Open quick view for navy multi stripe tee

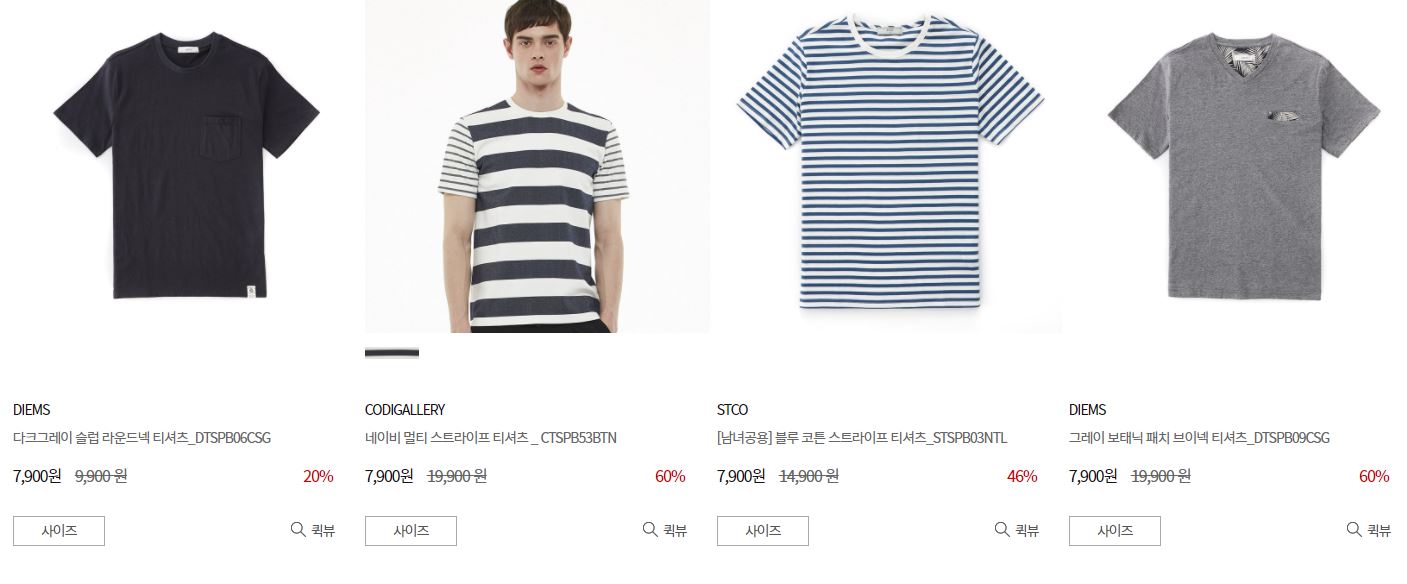[665, 530]
